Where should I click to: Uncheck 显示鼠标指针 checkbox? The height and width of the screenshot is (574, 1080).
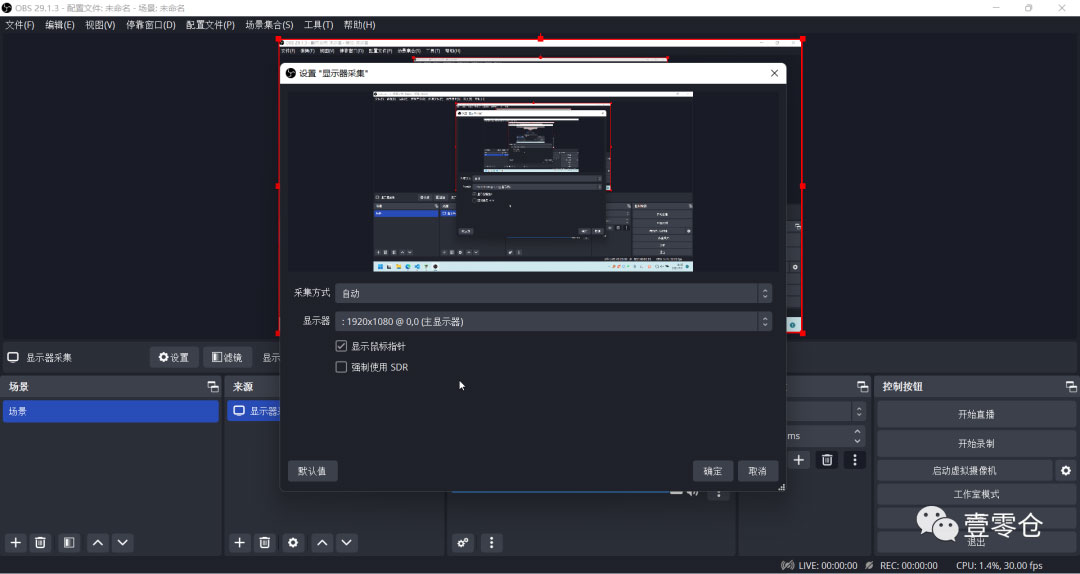(342, 346)
